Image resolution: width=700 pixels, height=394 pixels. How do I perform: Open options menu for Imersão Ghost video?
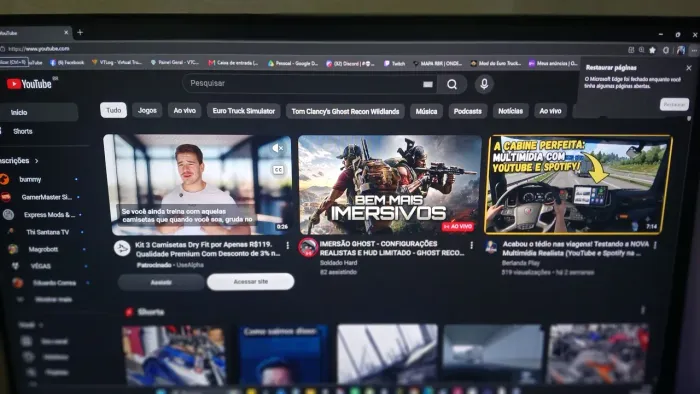471,245
